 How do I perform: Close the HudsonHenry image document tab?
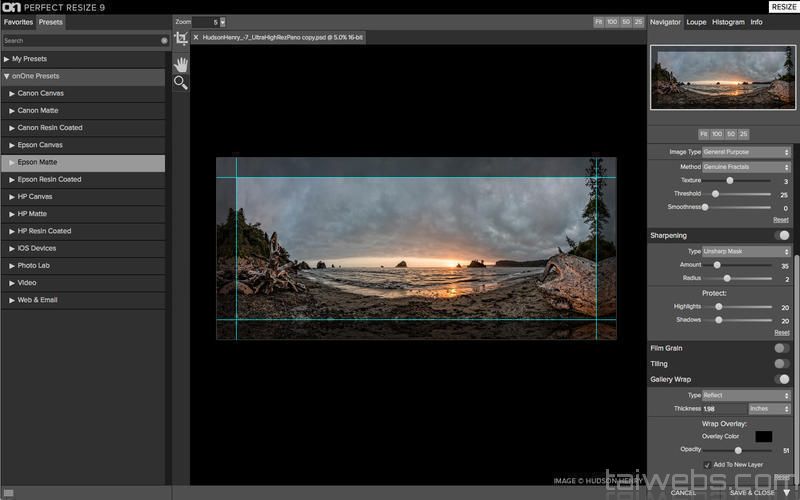click(196, 37)
